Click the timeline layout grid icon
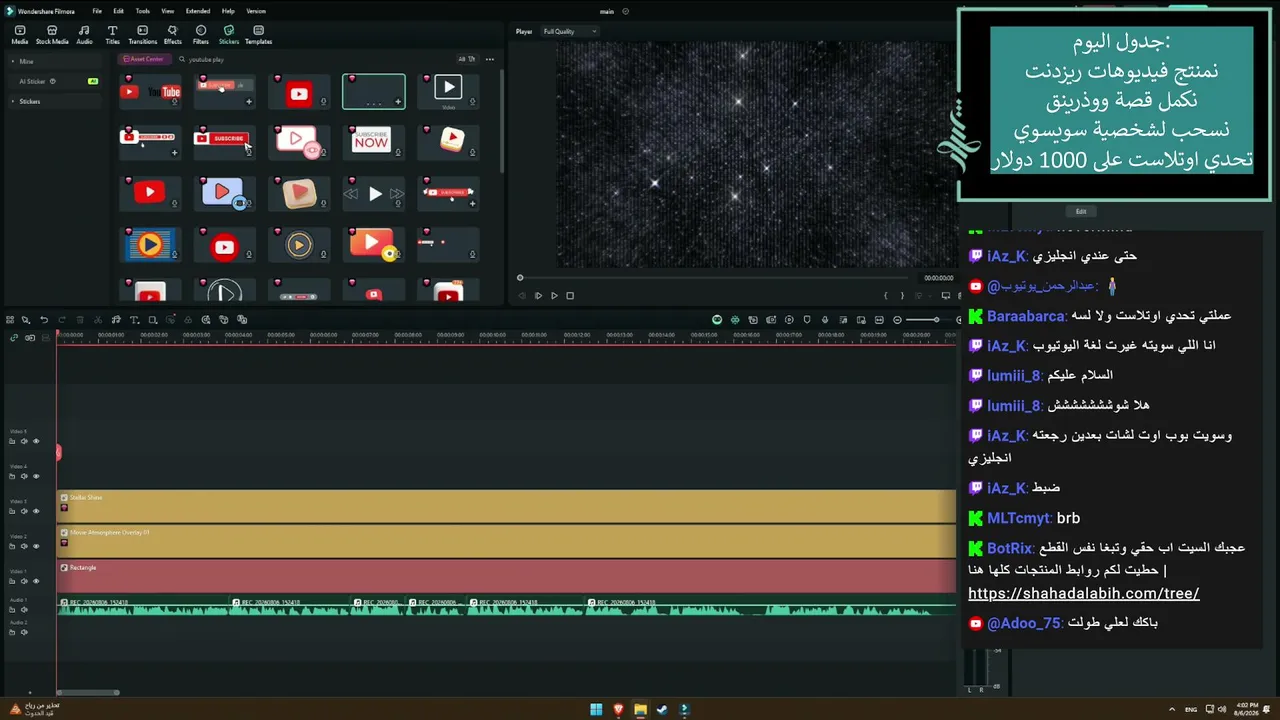The height and width of the screenshot is (720, 1280). [10, 320]
